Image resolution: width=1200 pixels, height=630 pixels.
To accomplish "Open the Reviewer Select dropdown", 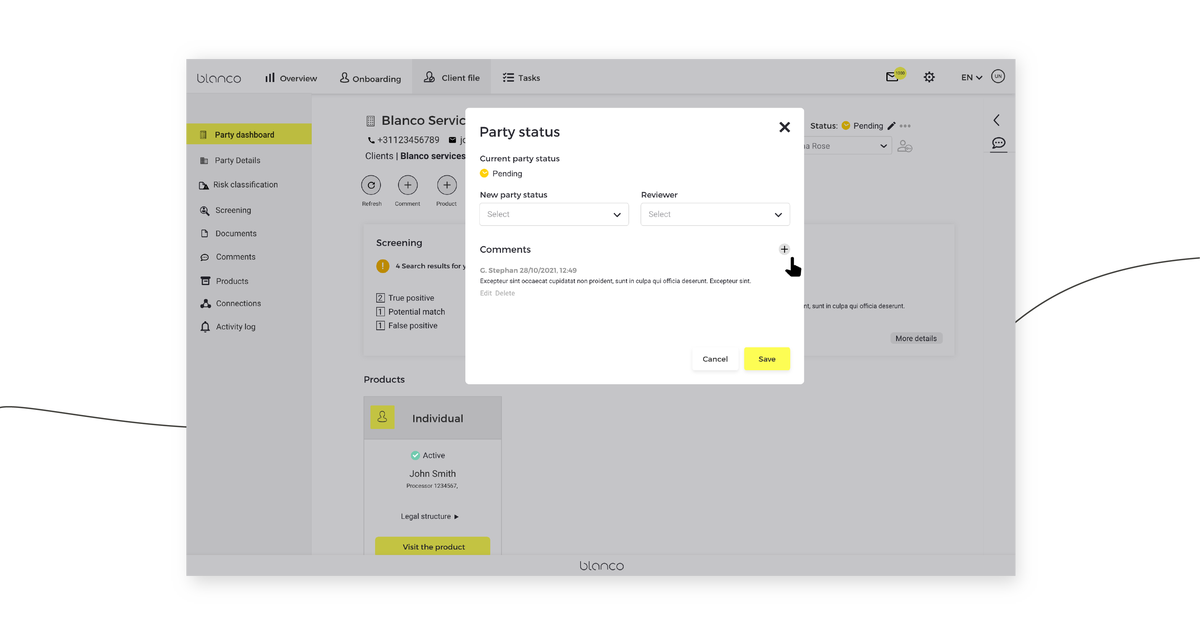I will click(x=715, y=214).
